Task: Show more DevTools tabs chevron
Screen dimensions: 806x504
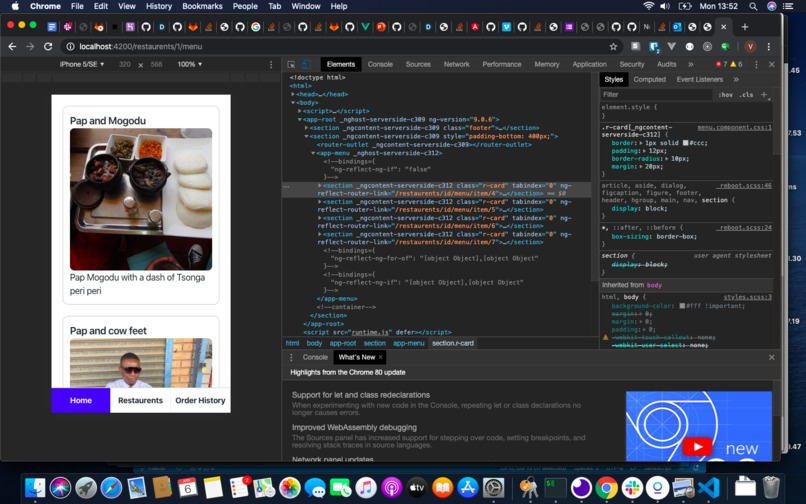Action: tap(690, 64)
